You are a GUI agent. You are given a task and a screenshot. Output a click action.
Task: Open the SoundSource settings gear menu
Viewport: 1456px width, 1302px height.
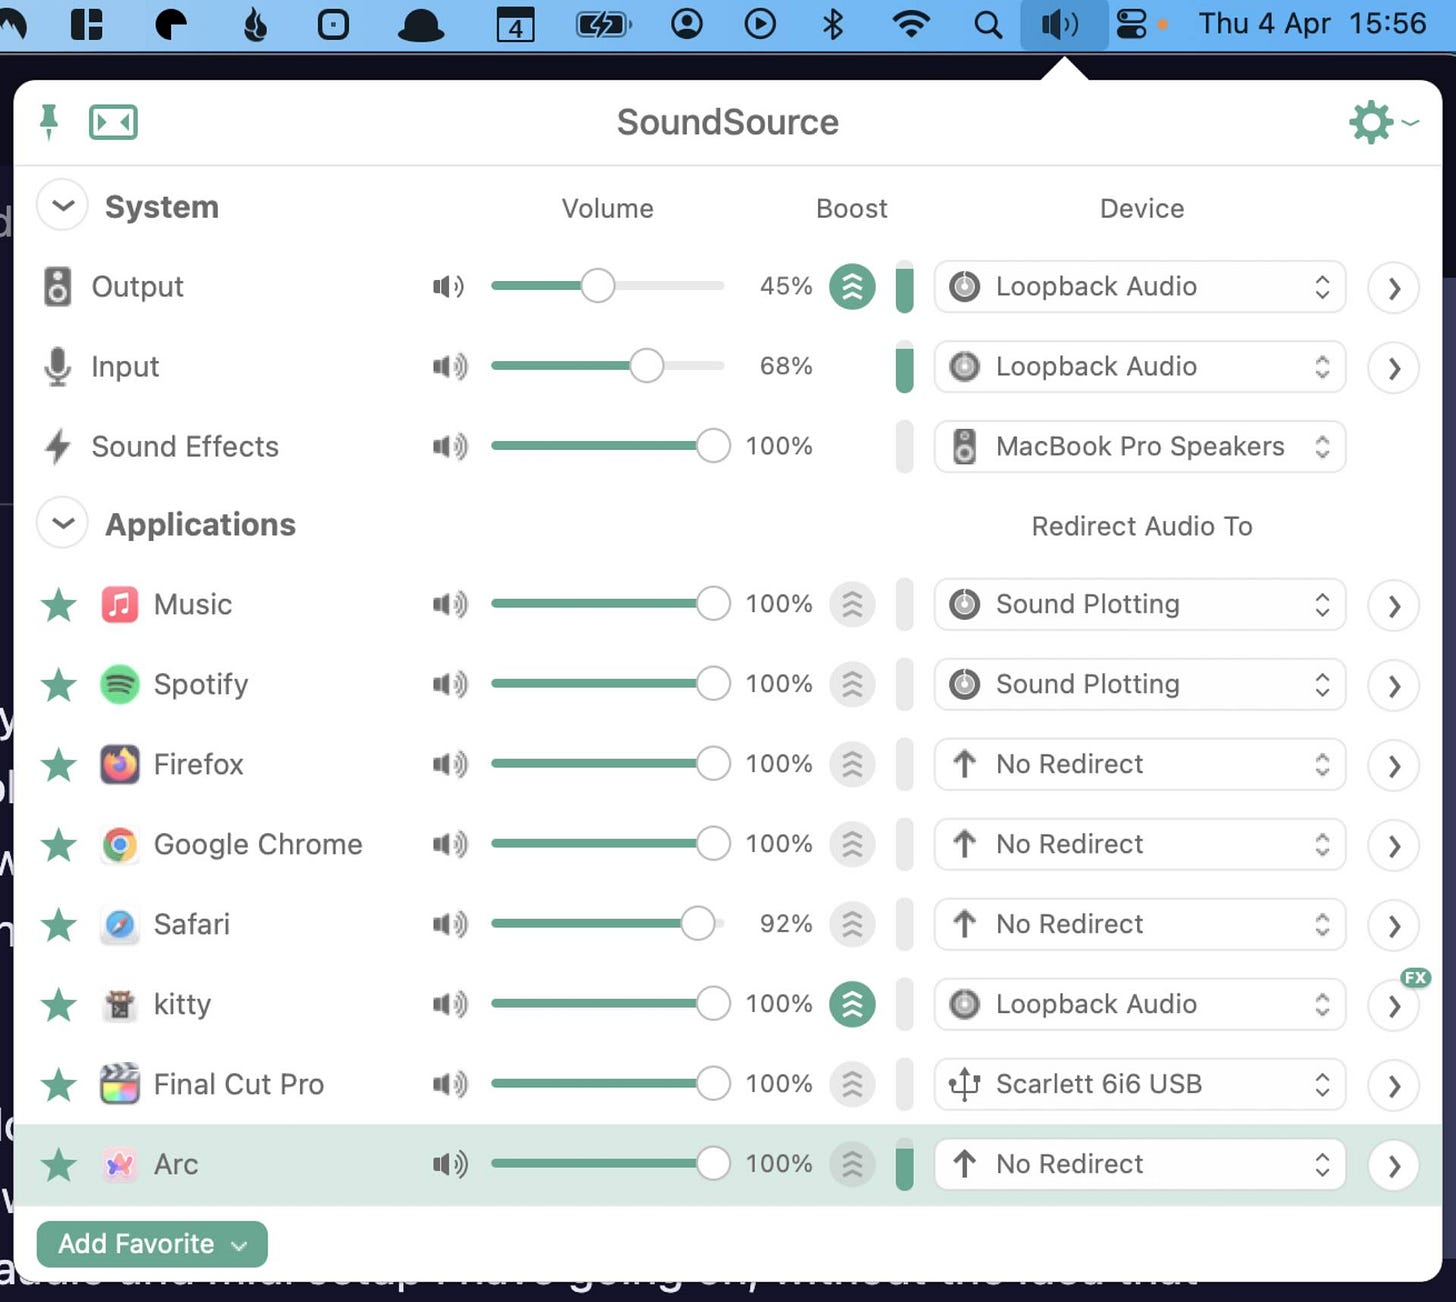point(1383,122)
